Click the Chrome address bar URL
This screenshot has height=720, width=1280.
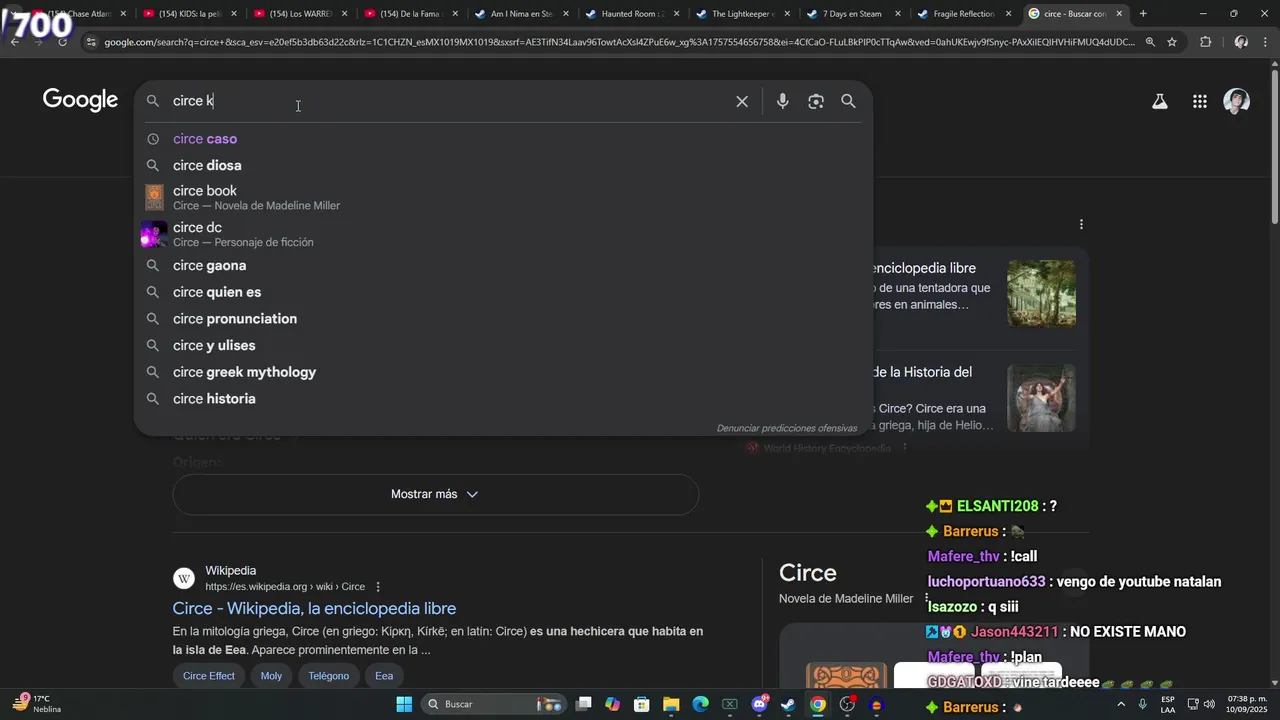[620, 42]
